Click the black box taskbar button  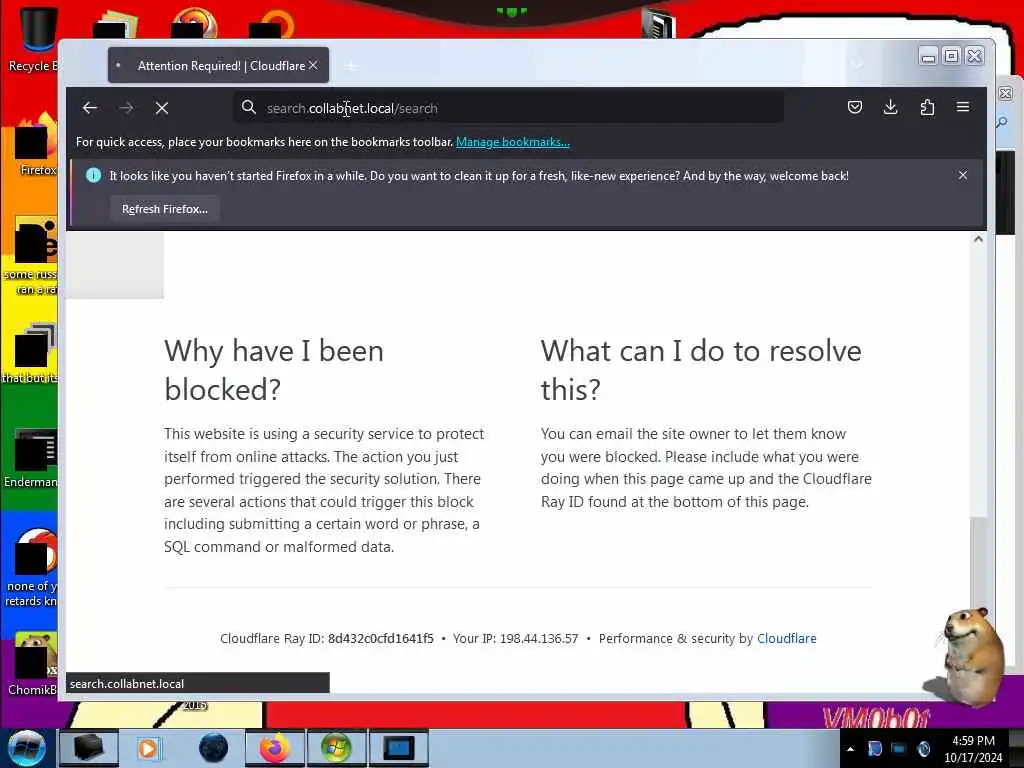[x=88, y=748]
